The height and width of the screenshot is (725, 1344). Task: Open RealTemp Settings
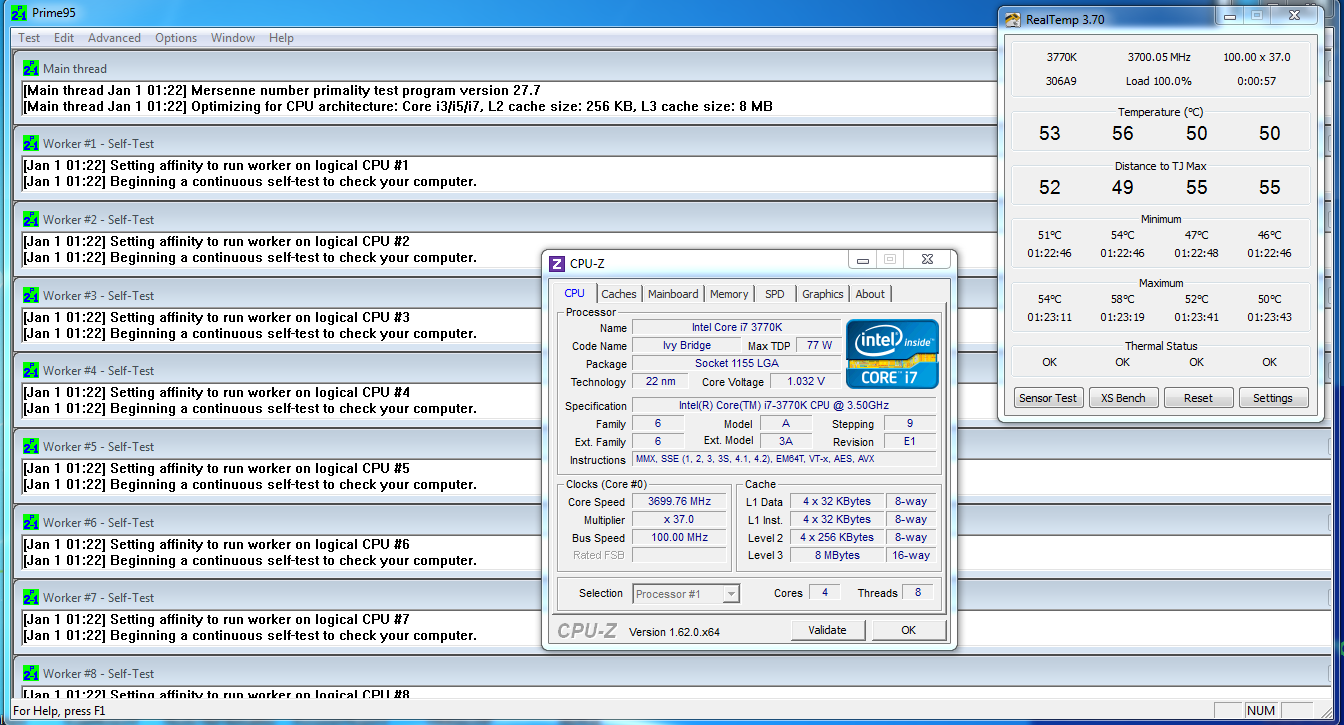(1273, 398)
